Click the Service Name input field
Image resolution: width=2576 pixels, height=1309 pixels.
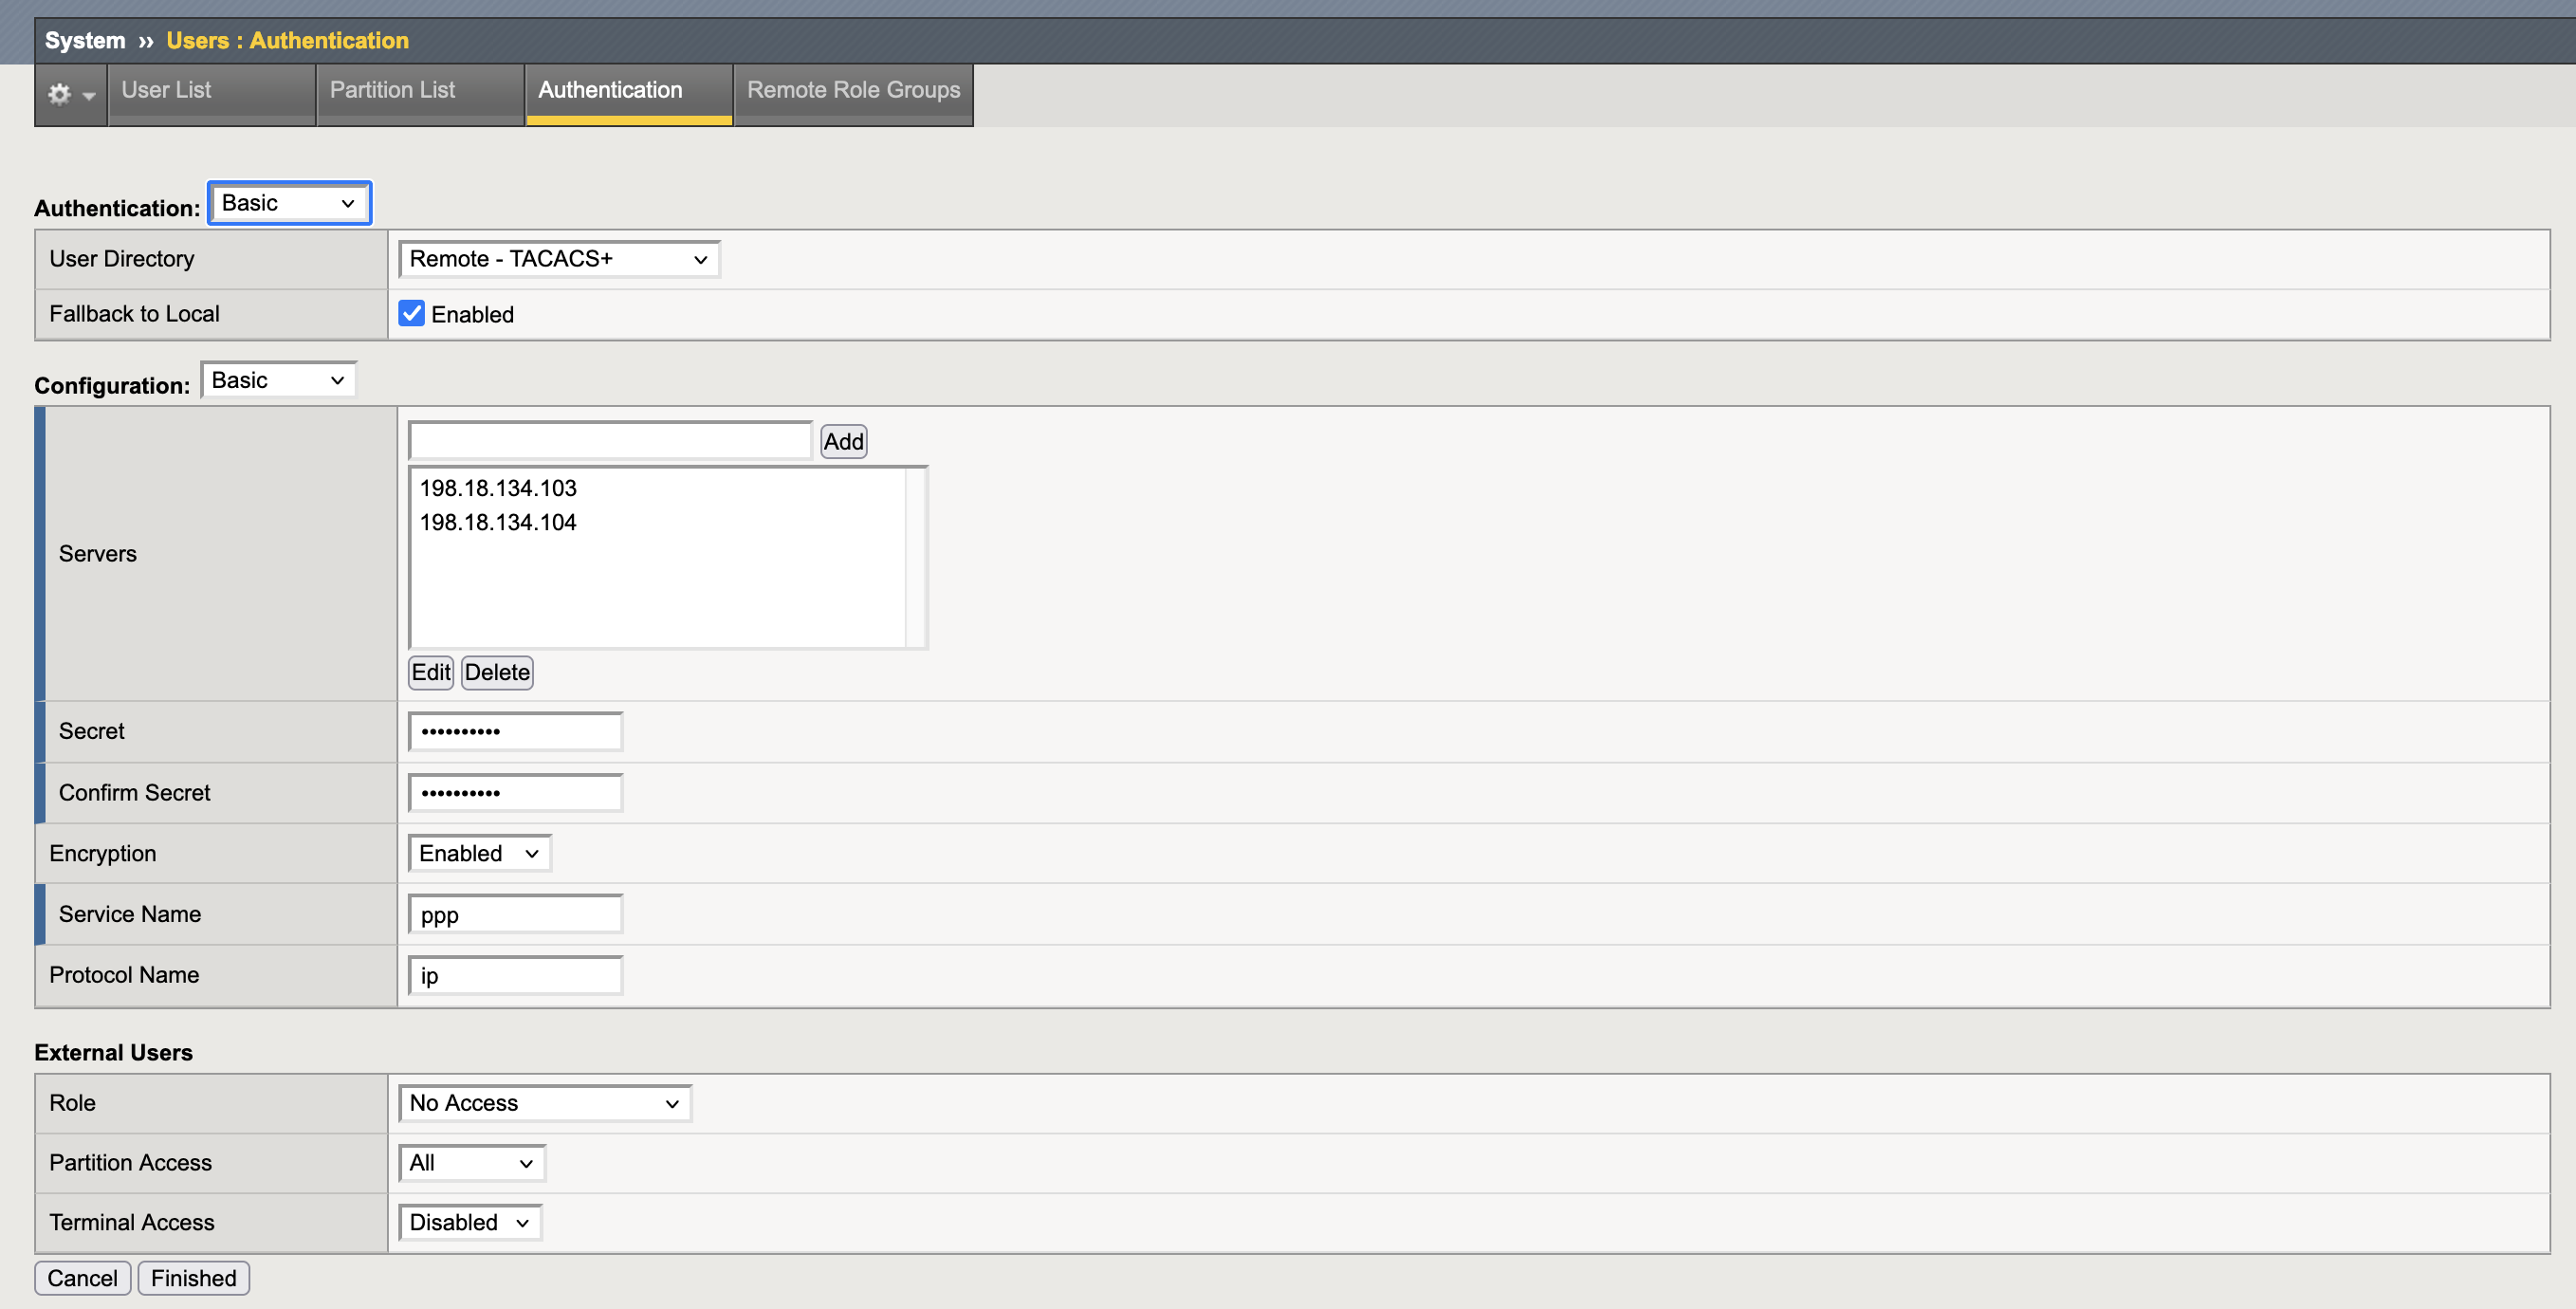tap(515, 914)
